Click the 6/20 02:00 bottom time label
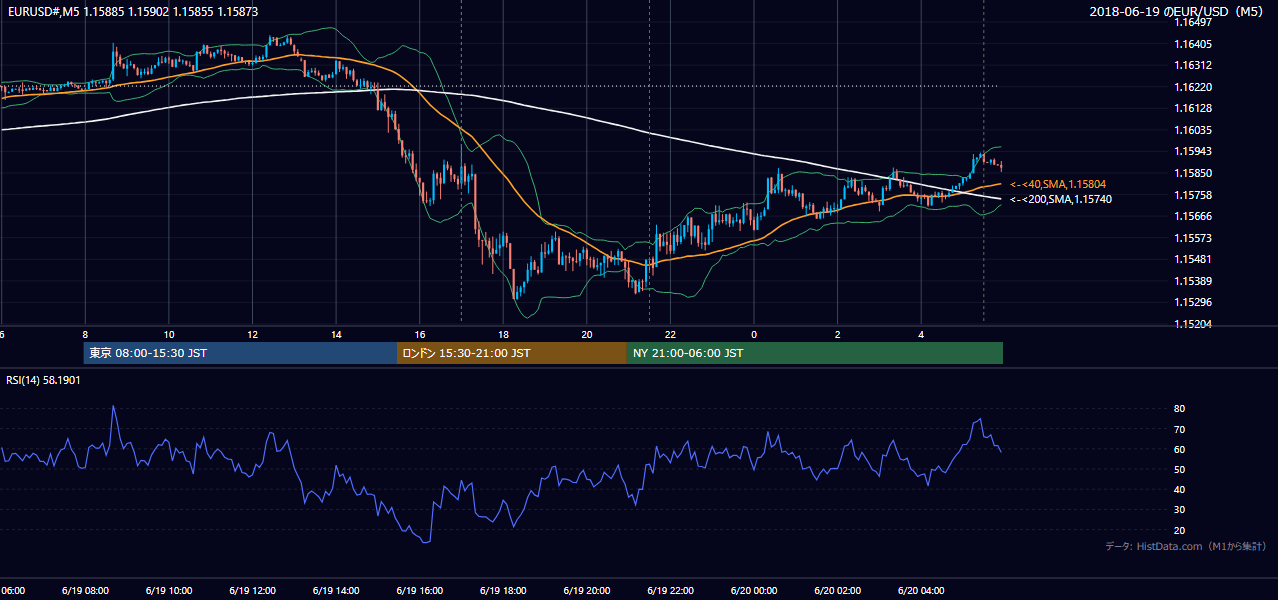1278x600 pixels. click(x=836, y=590)
